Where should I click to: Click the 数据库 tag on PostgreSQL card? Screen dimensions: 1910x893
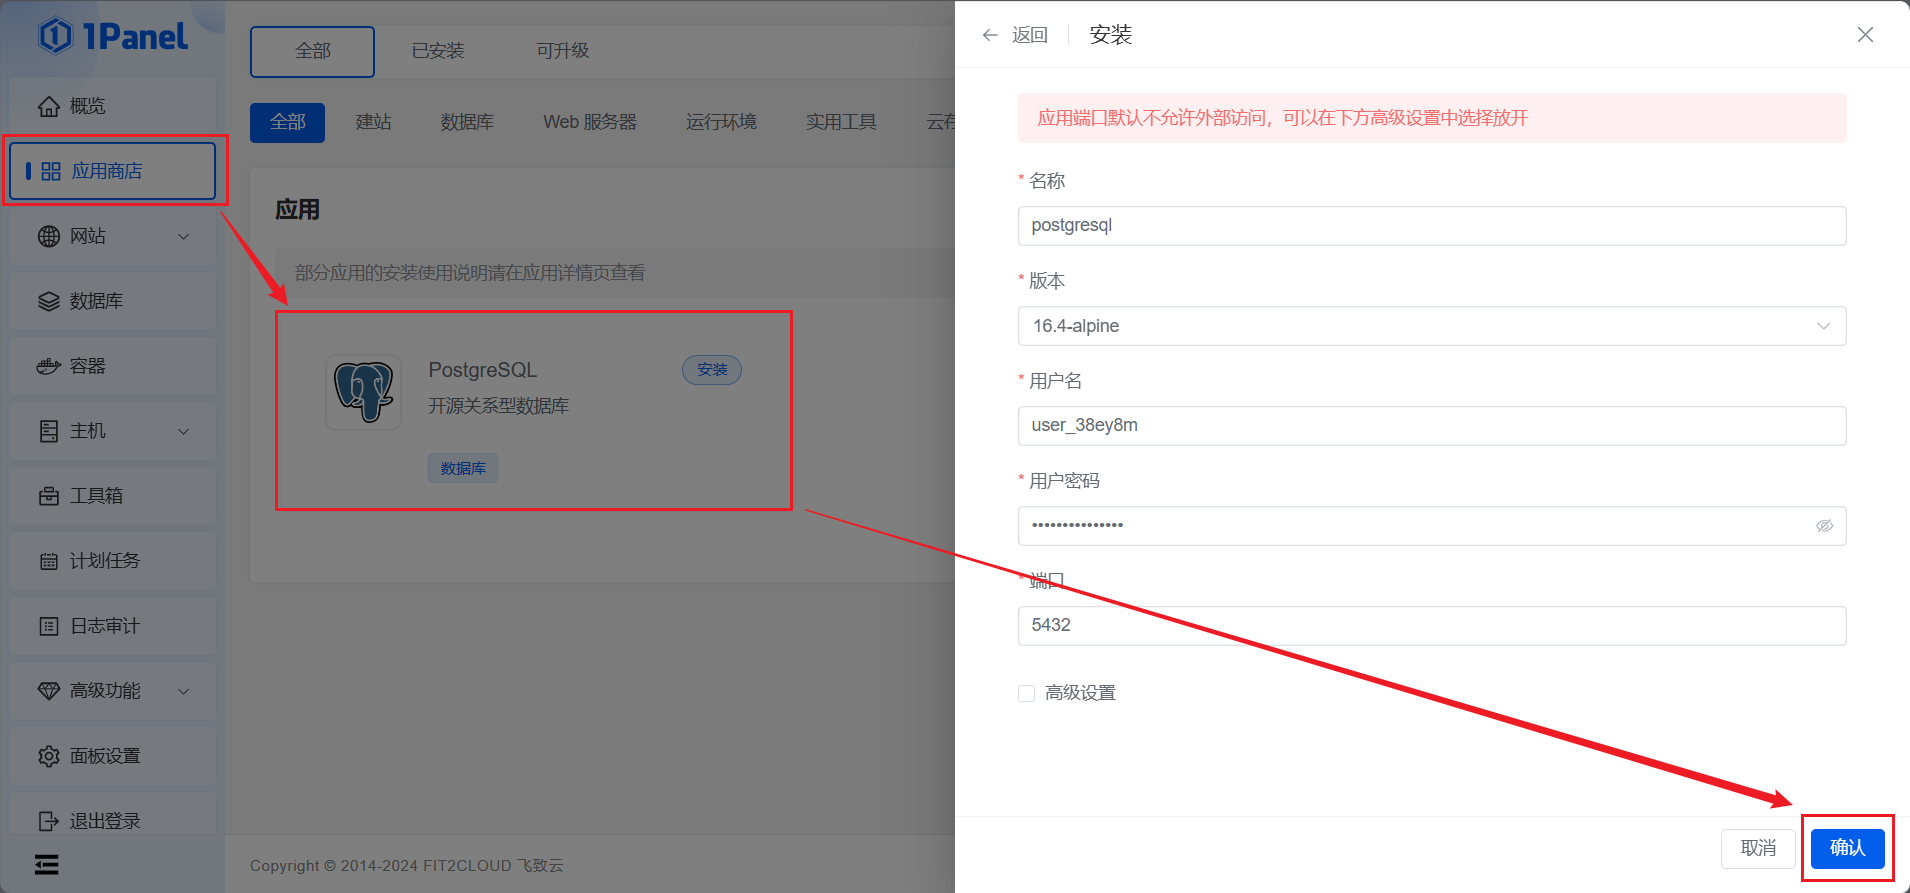463,468
